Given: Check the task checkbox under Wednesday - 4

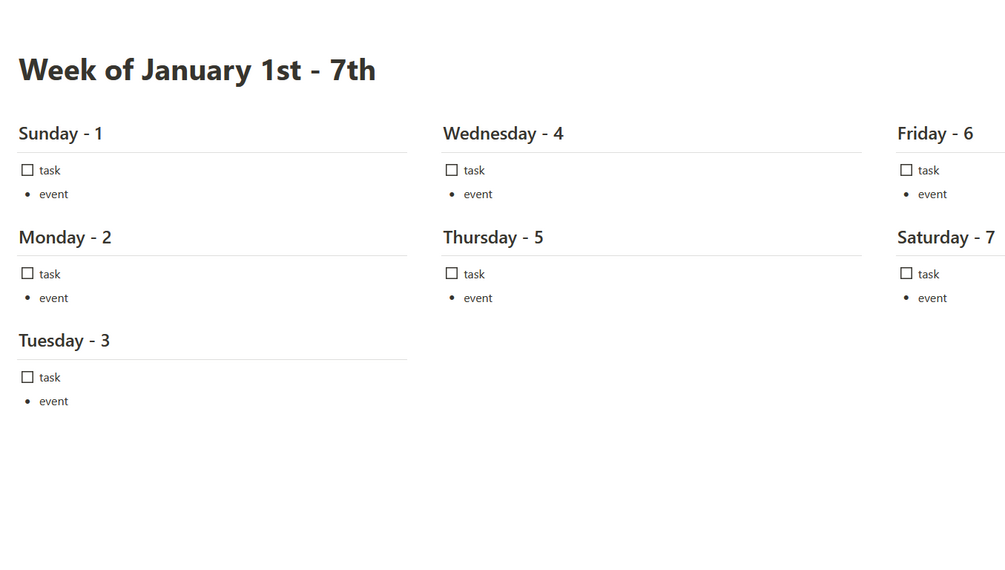Looking at the screenshot, I should click(x=452, y=170).
